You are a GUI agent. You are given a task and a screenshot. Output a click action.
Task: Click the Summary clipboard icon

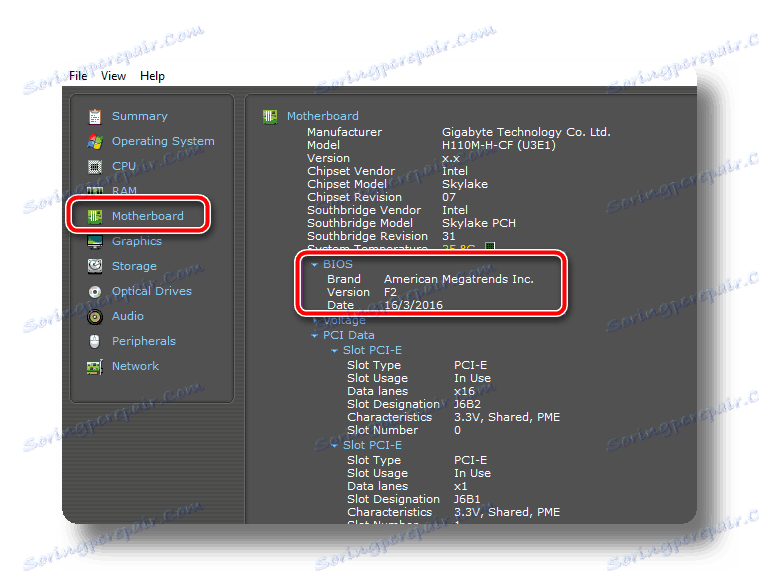[x=95, y=117]
